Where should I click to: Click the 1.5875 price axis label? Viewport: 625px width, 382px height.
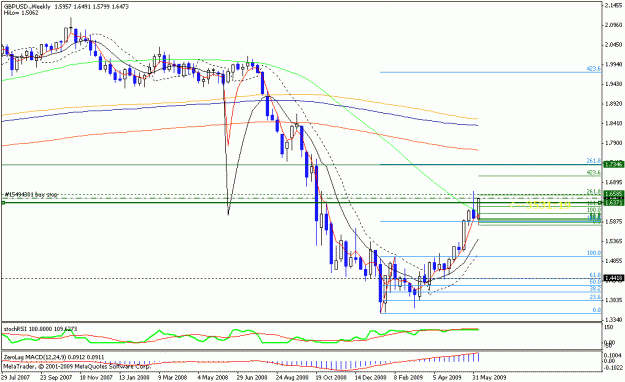[613, 221]
